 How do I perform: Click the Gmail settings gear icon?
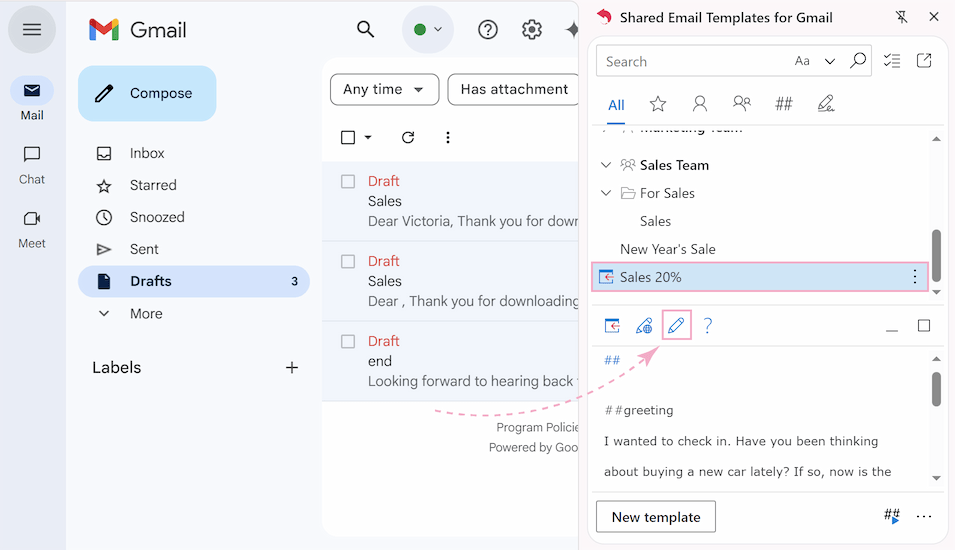pyautogui.click(x=532, y=30)
